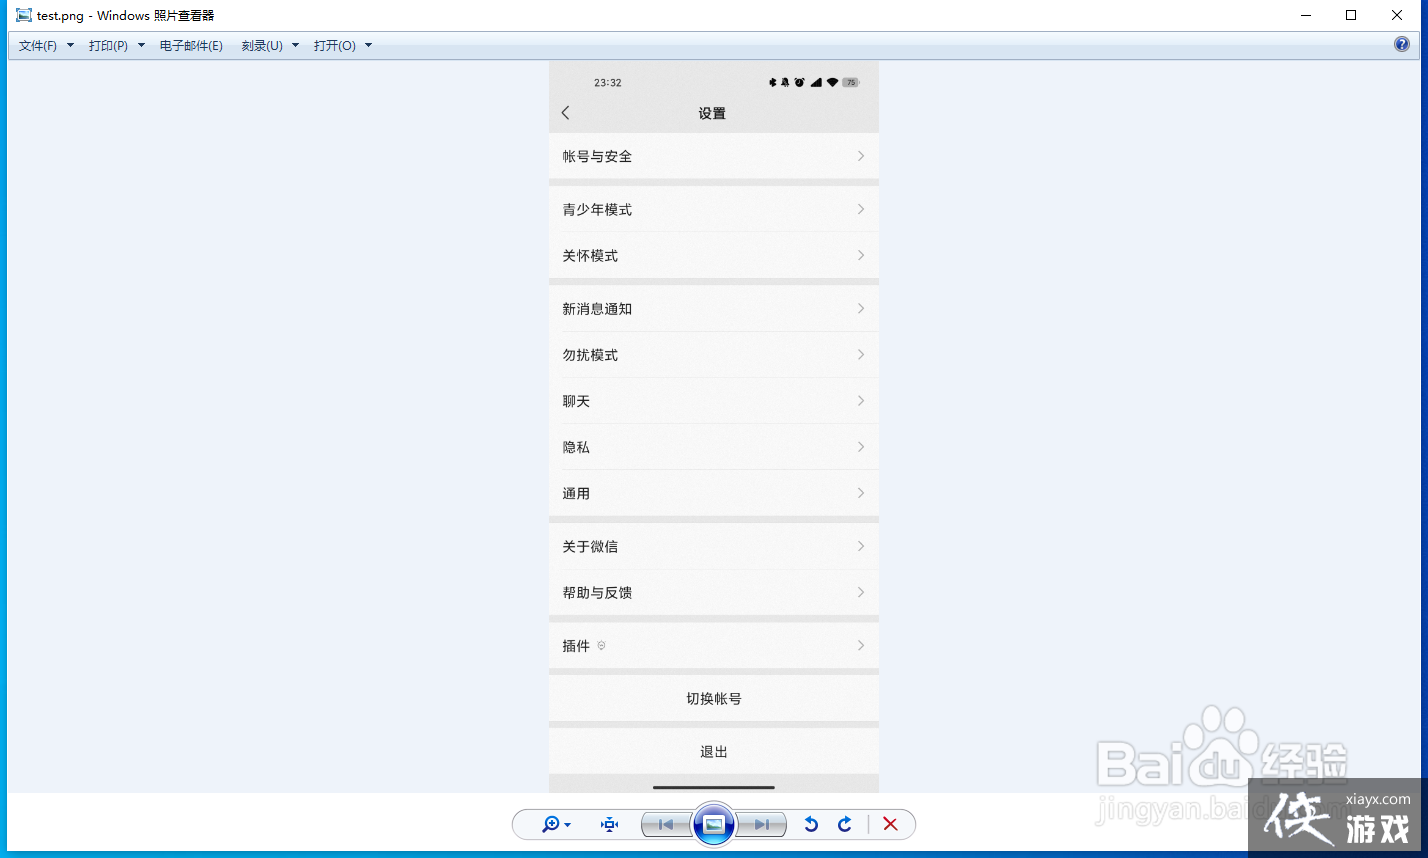Image resolution: width=1428 pixels, height=858 pixels.
Task: Open the 打印(P) menu
Action: pyautogui.click(x=108, y=46)
